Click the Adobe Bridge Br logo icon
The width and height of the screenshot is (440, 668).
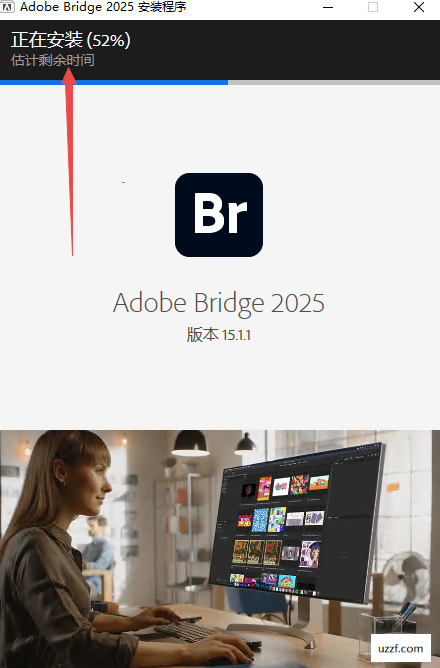pos(219,215)
